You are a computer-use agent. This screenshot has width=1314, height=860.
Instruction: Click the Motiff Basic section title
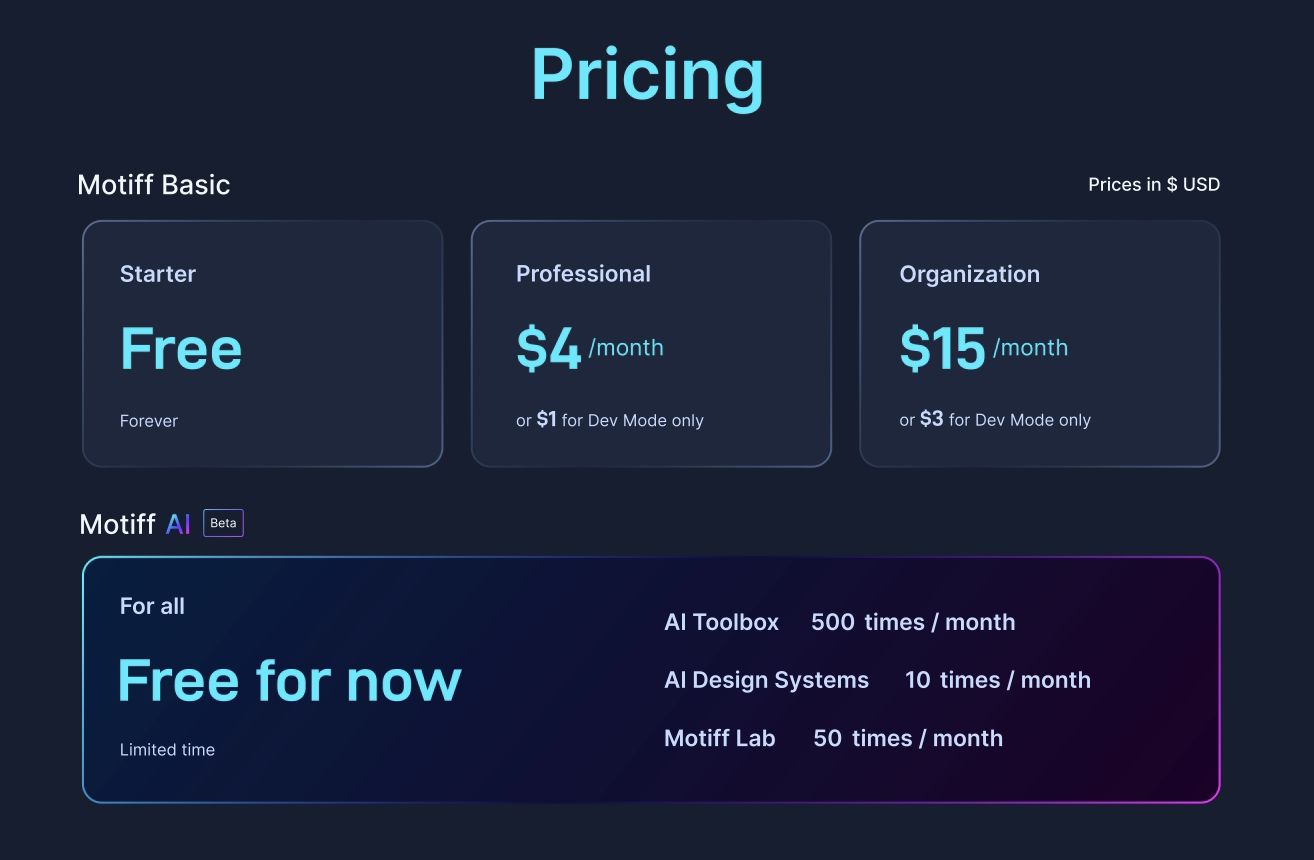(x=154, y=185)
